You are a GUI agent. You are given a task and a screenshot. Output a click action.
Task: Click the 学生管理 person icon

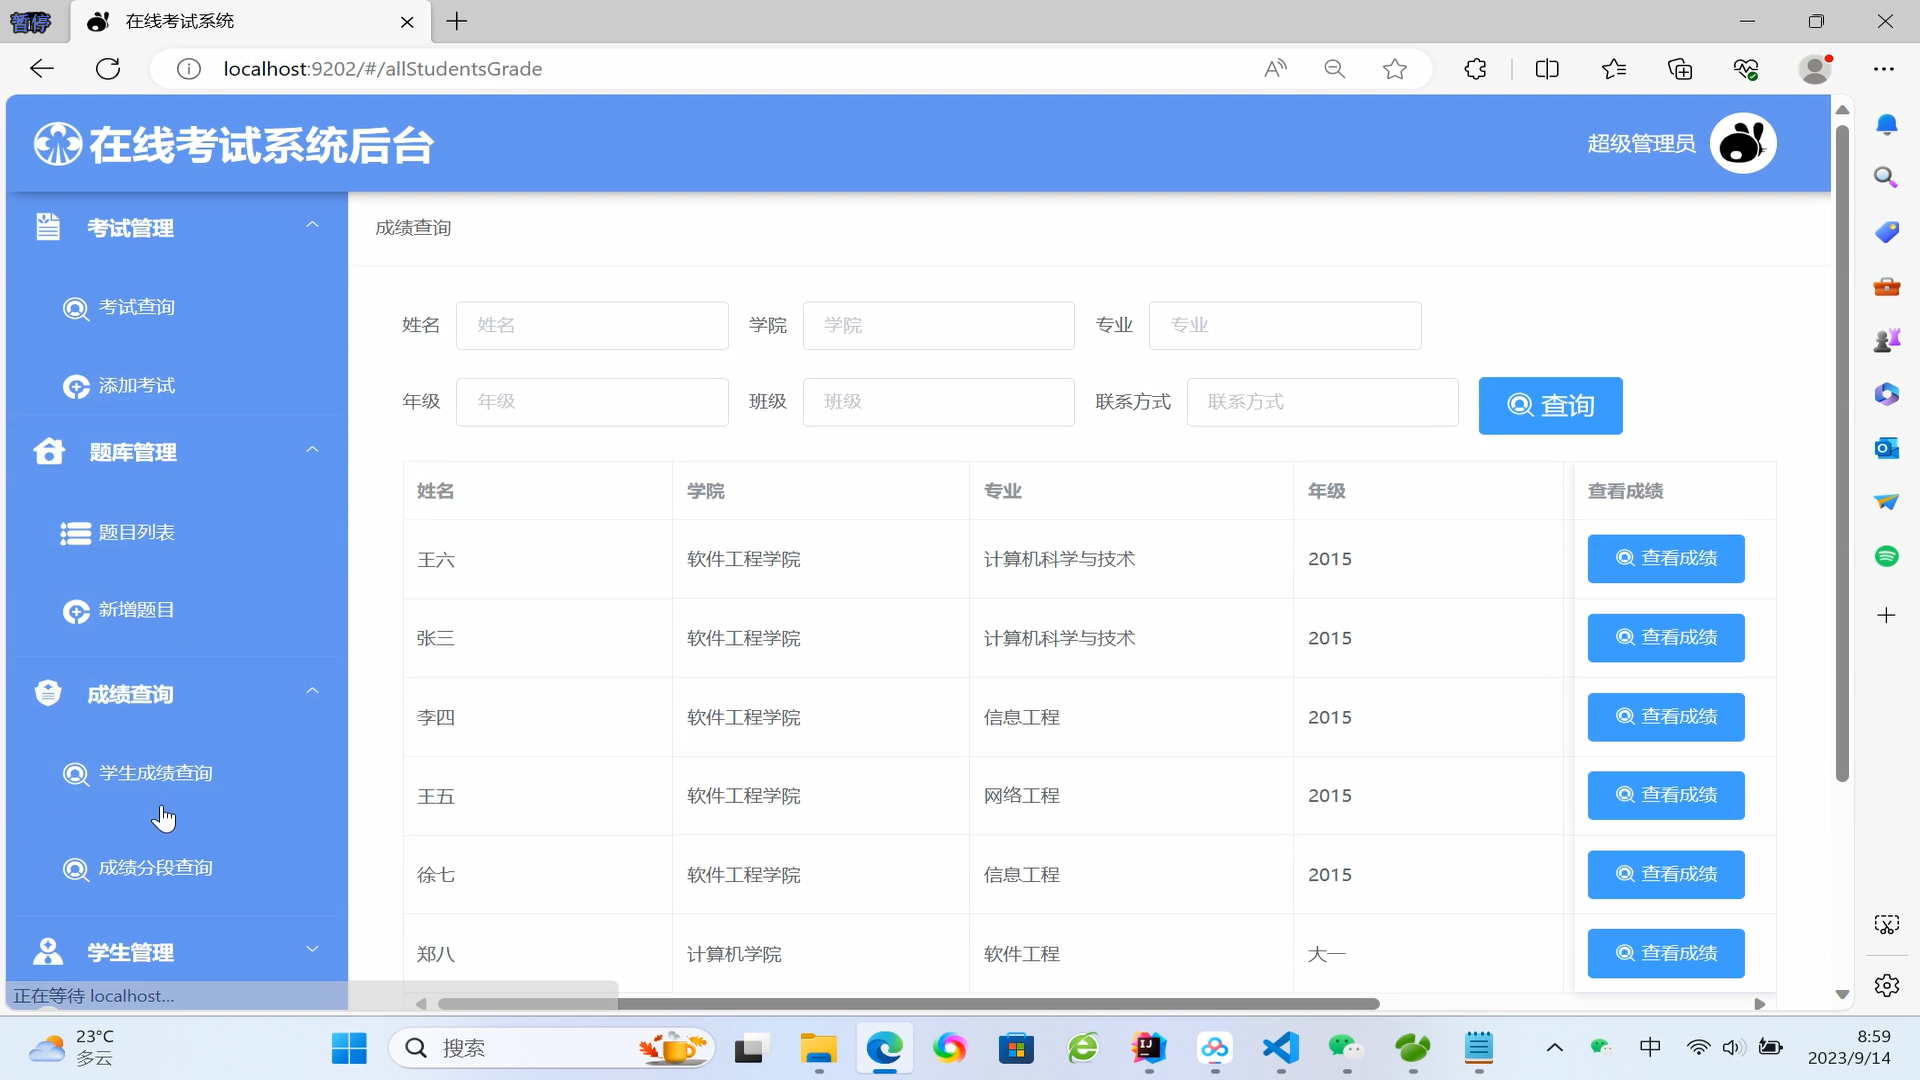48,952
